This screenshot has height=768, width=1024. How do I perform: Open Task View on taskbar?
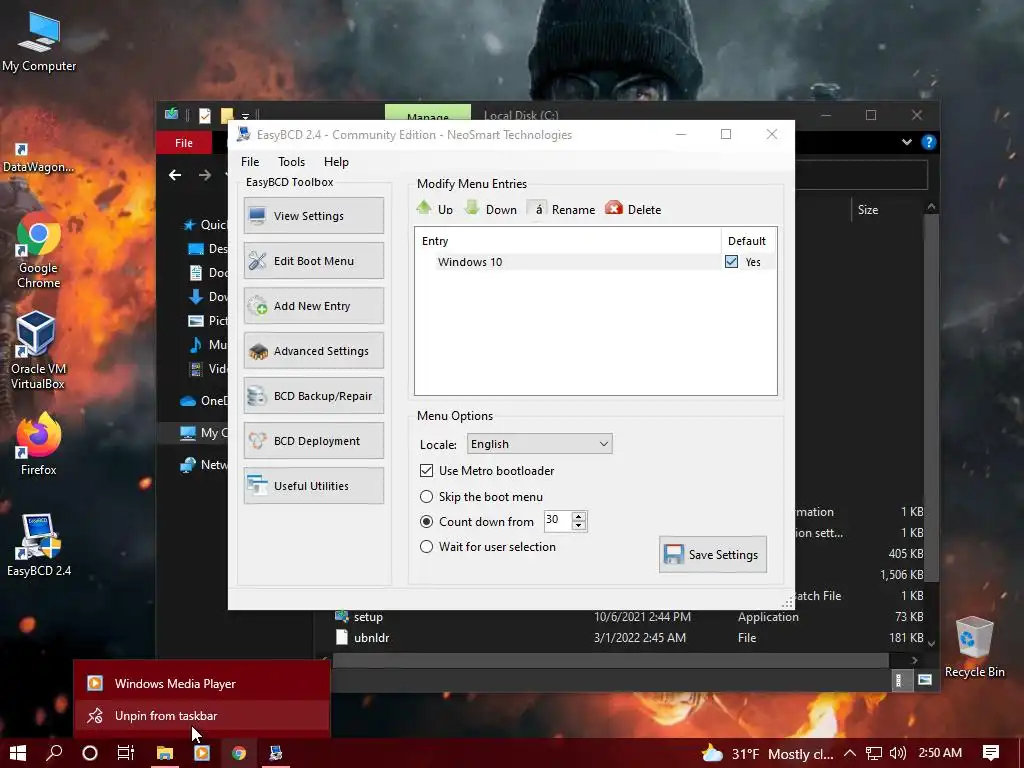coord(126,753)
